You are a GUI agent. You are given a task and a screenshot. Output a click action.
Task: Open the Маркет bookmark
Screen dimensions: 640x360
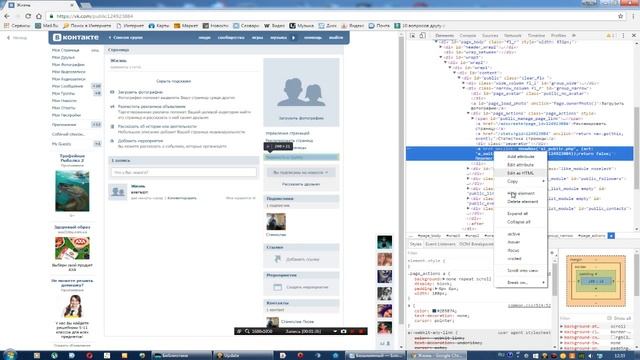(186, 25)
